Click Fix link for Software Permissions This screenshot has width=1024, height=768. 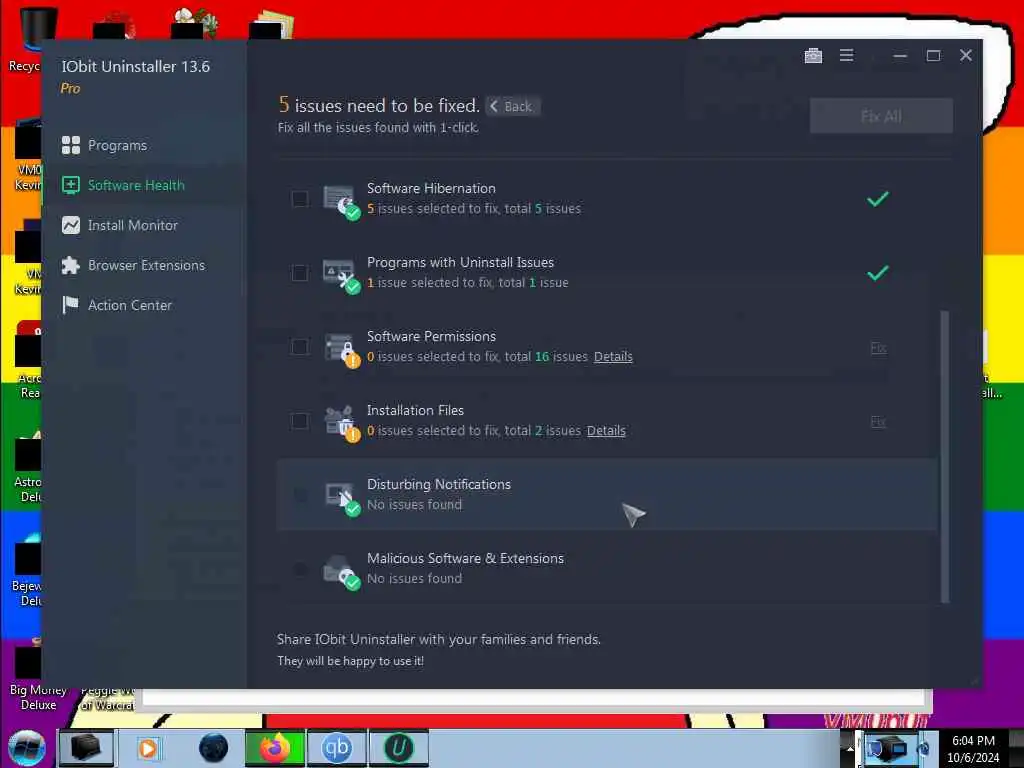[x=878, y=347]
